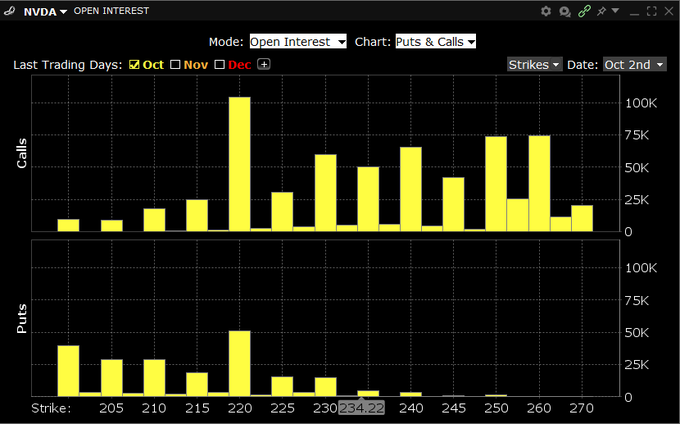
Task: Click the 205 strike axis label
Action: [x=111, y=408]
